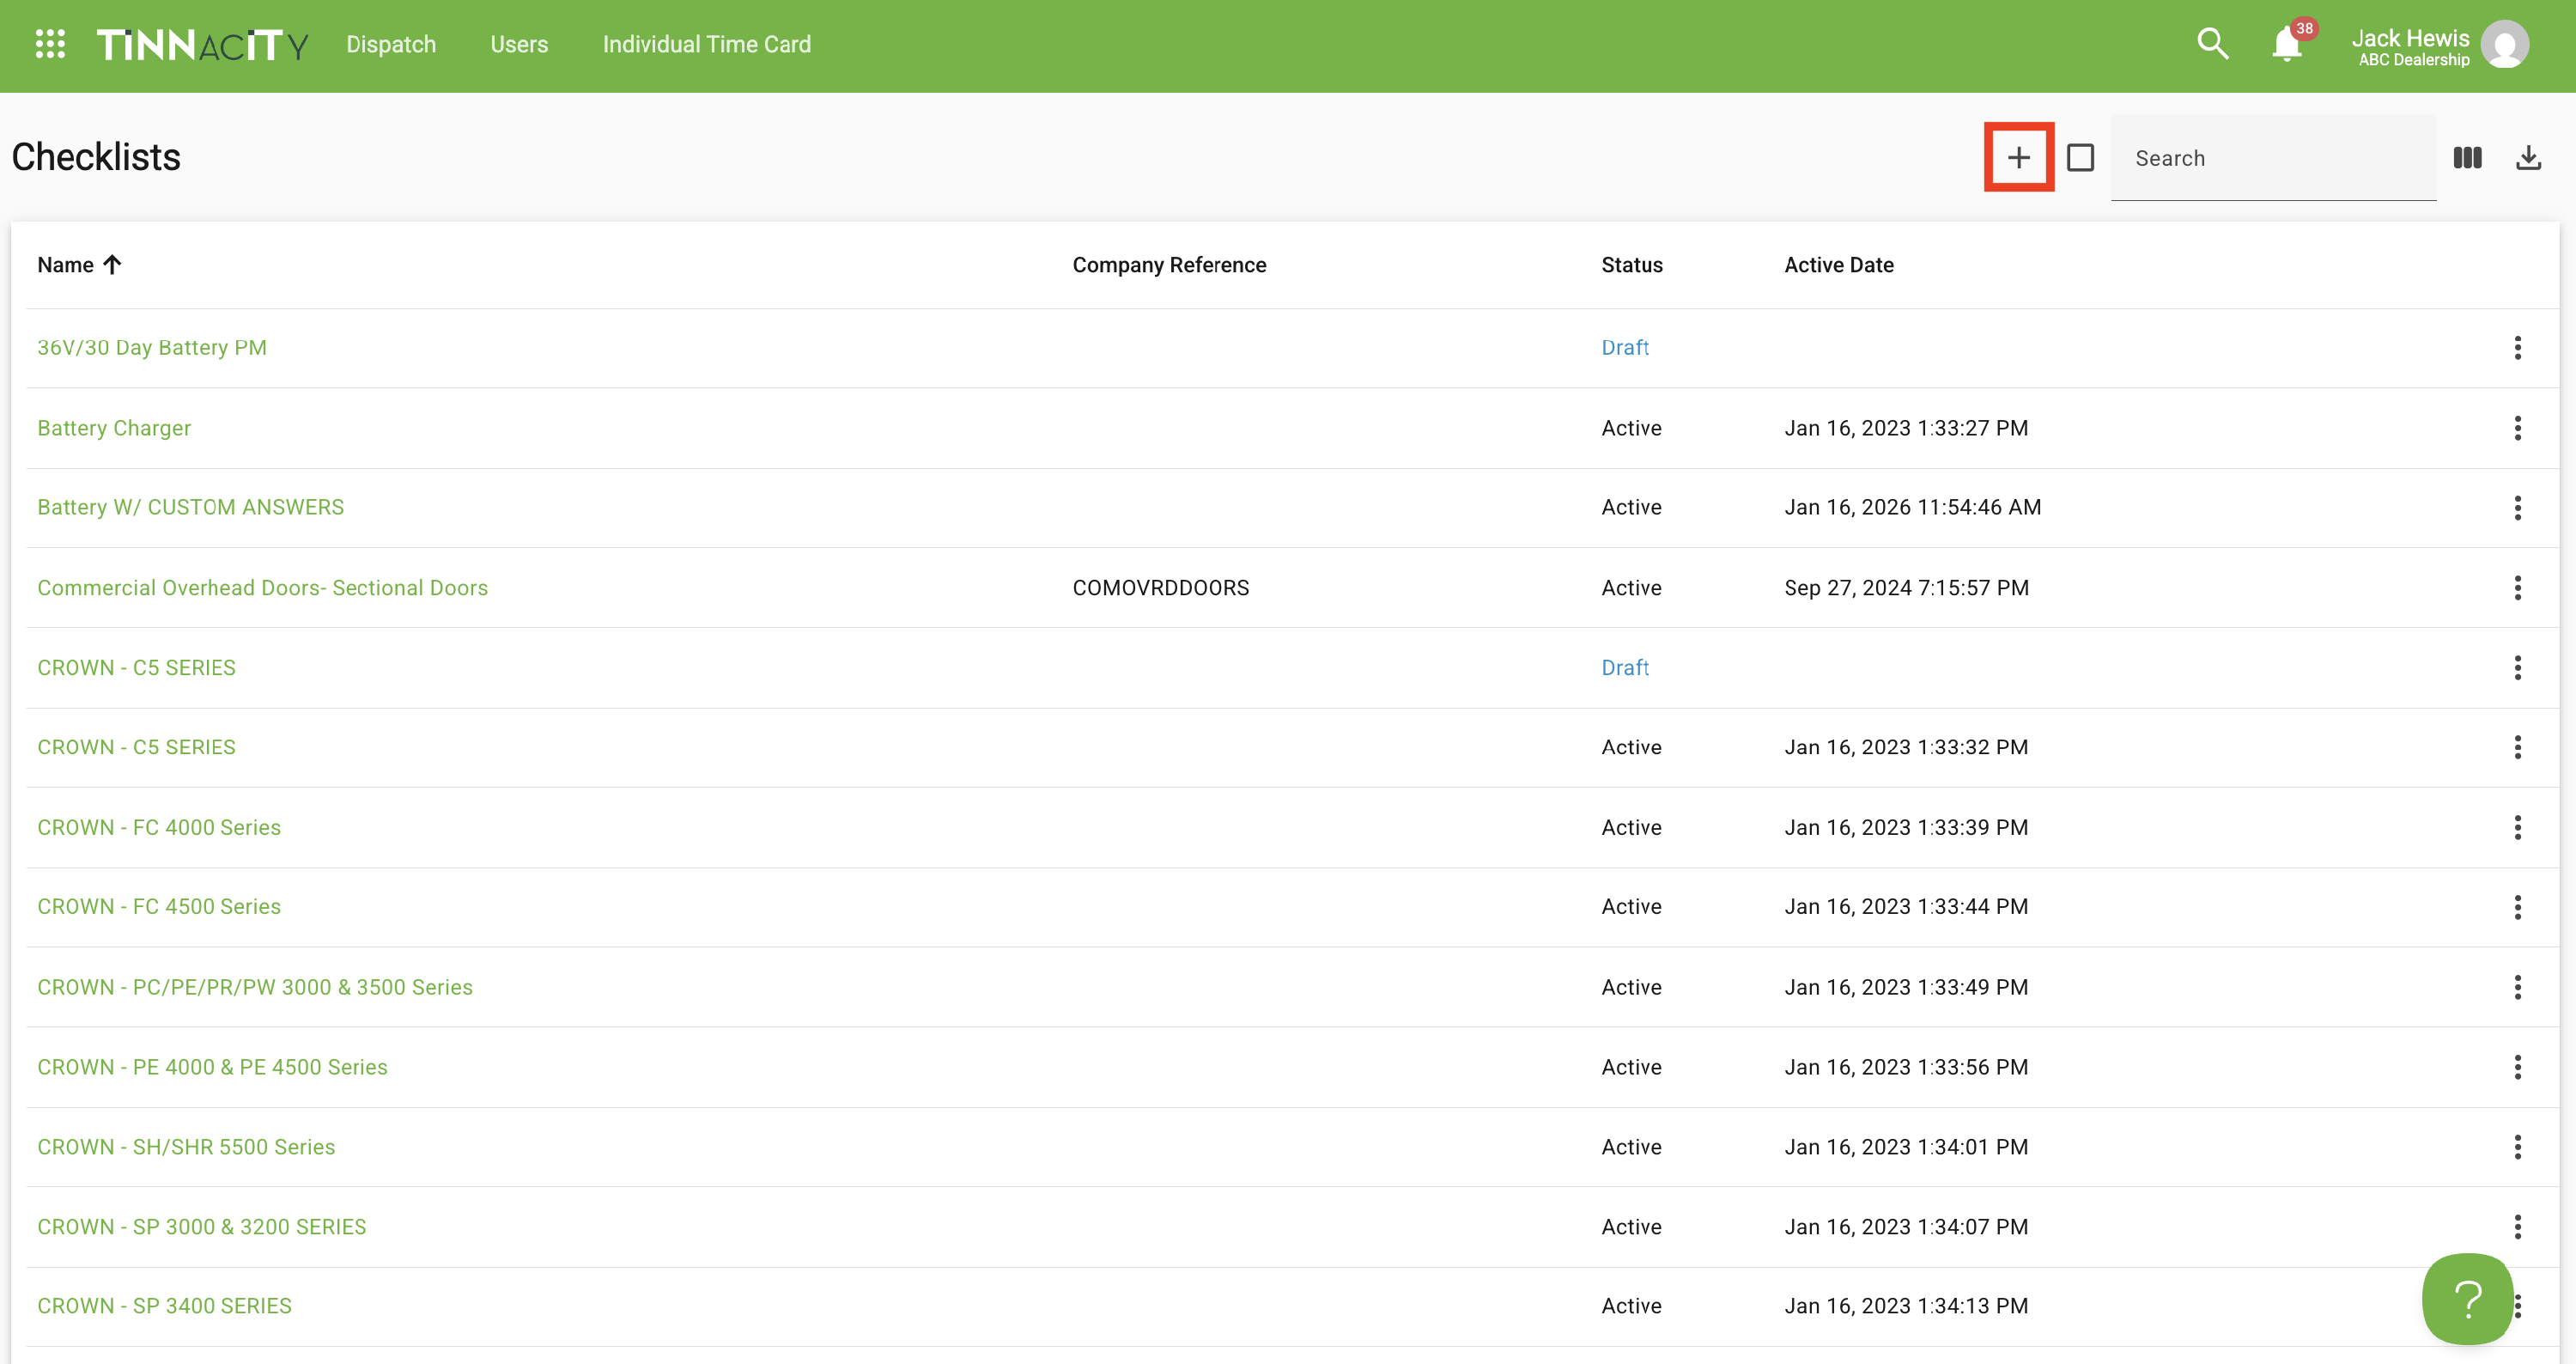The width and height of the screenshot is (2576, 1364).
Task: Open row menu for draft CROWN - C5 SERIES
Action: (2517, 668)
